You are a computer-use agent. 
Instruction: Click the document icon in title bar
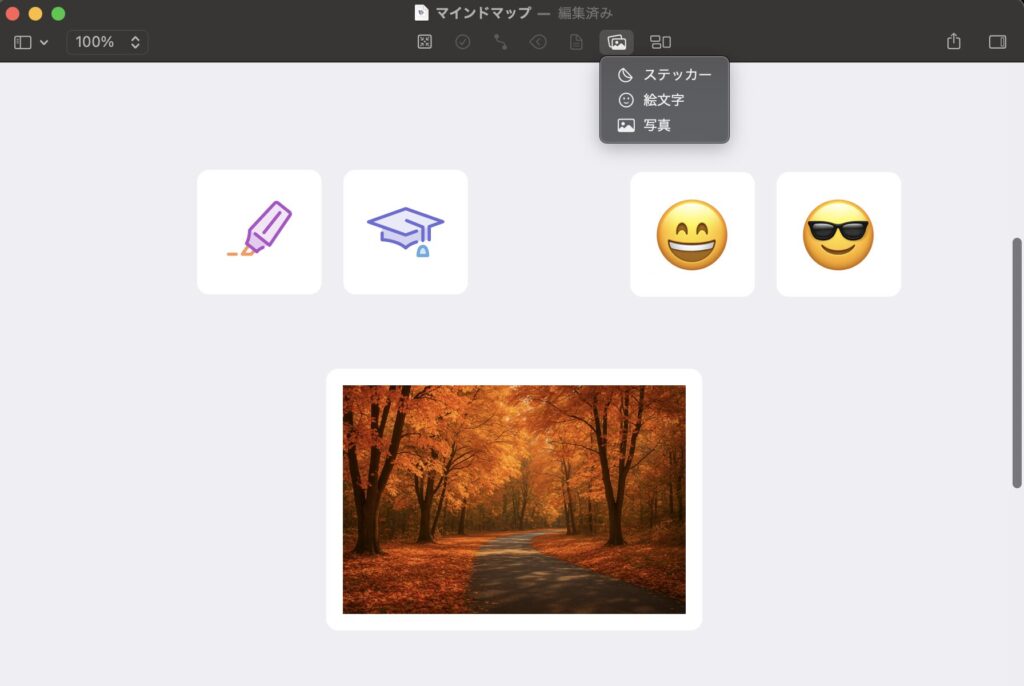(x=421, y=13)
